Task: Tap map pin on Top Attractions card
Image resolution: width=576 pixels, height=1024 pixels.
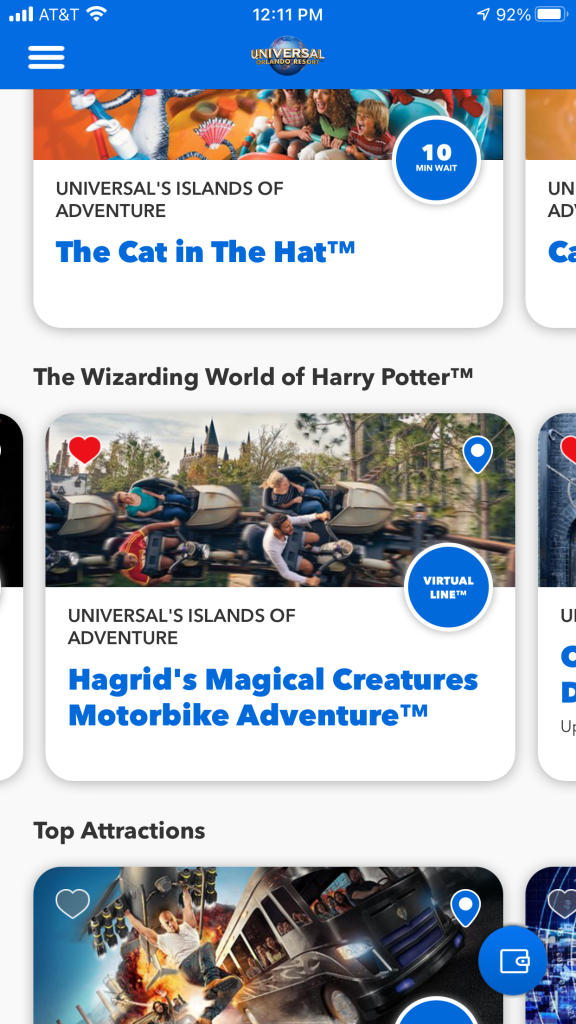Action: click(466, 908)
